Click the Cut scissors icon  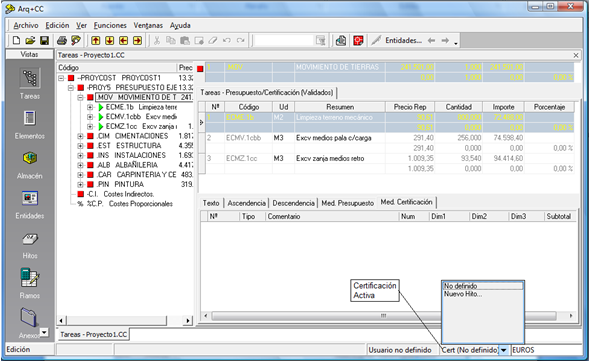tap(157, 40)
